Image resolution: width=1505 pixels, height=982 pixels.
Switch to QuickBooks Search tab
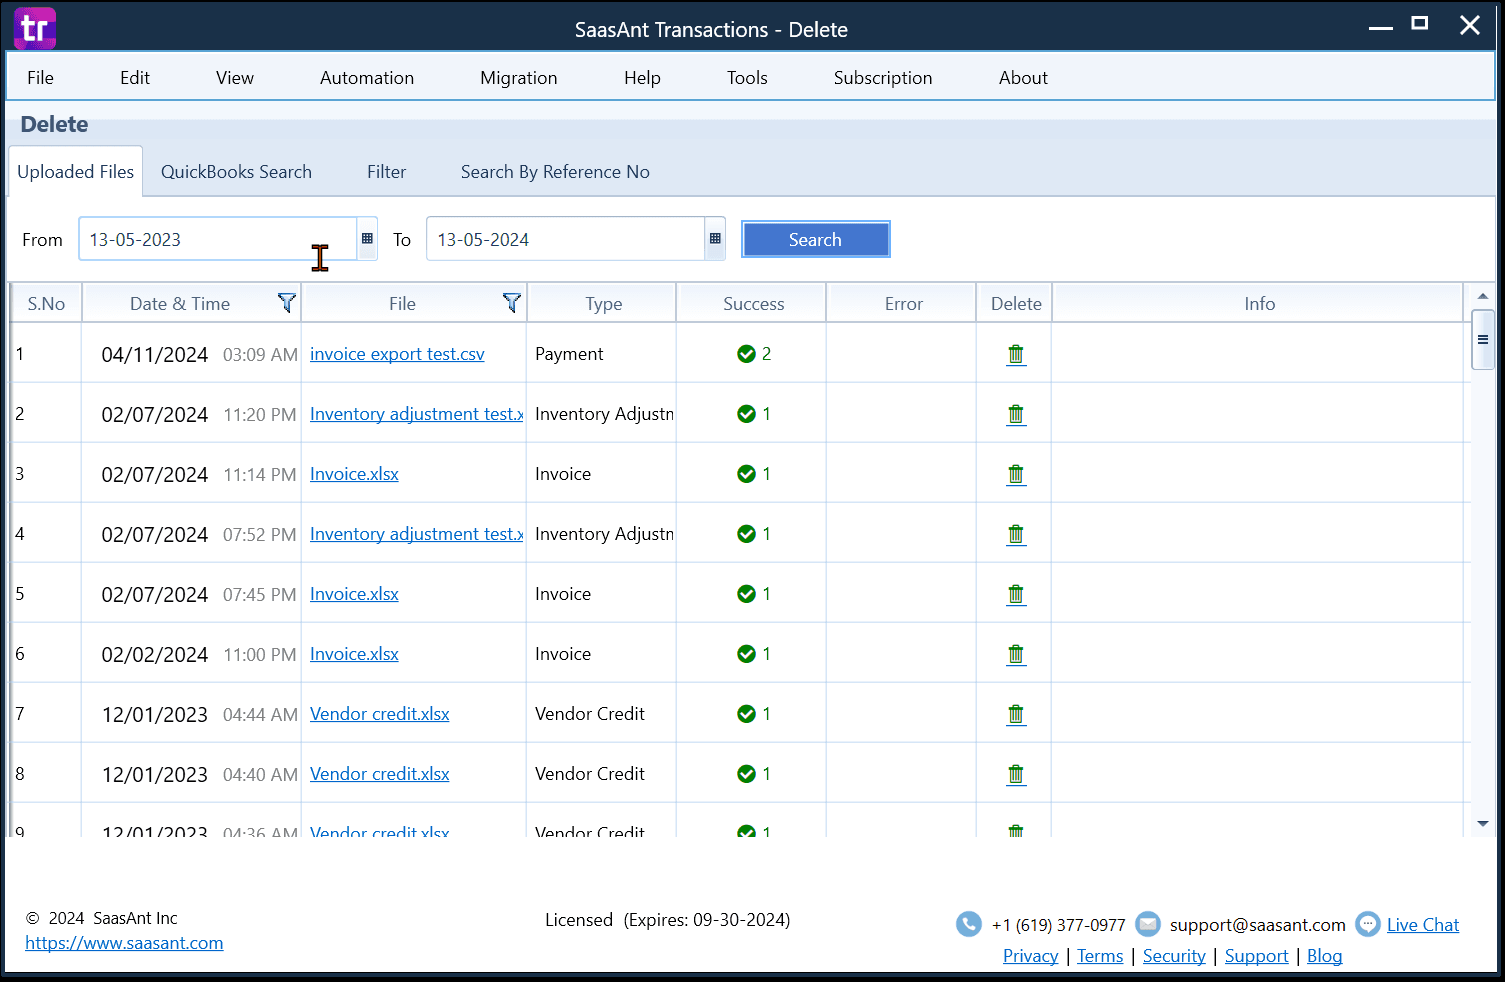click(236, 172)
